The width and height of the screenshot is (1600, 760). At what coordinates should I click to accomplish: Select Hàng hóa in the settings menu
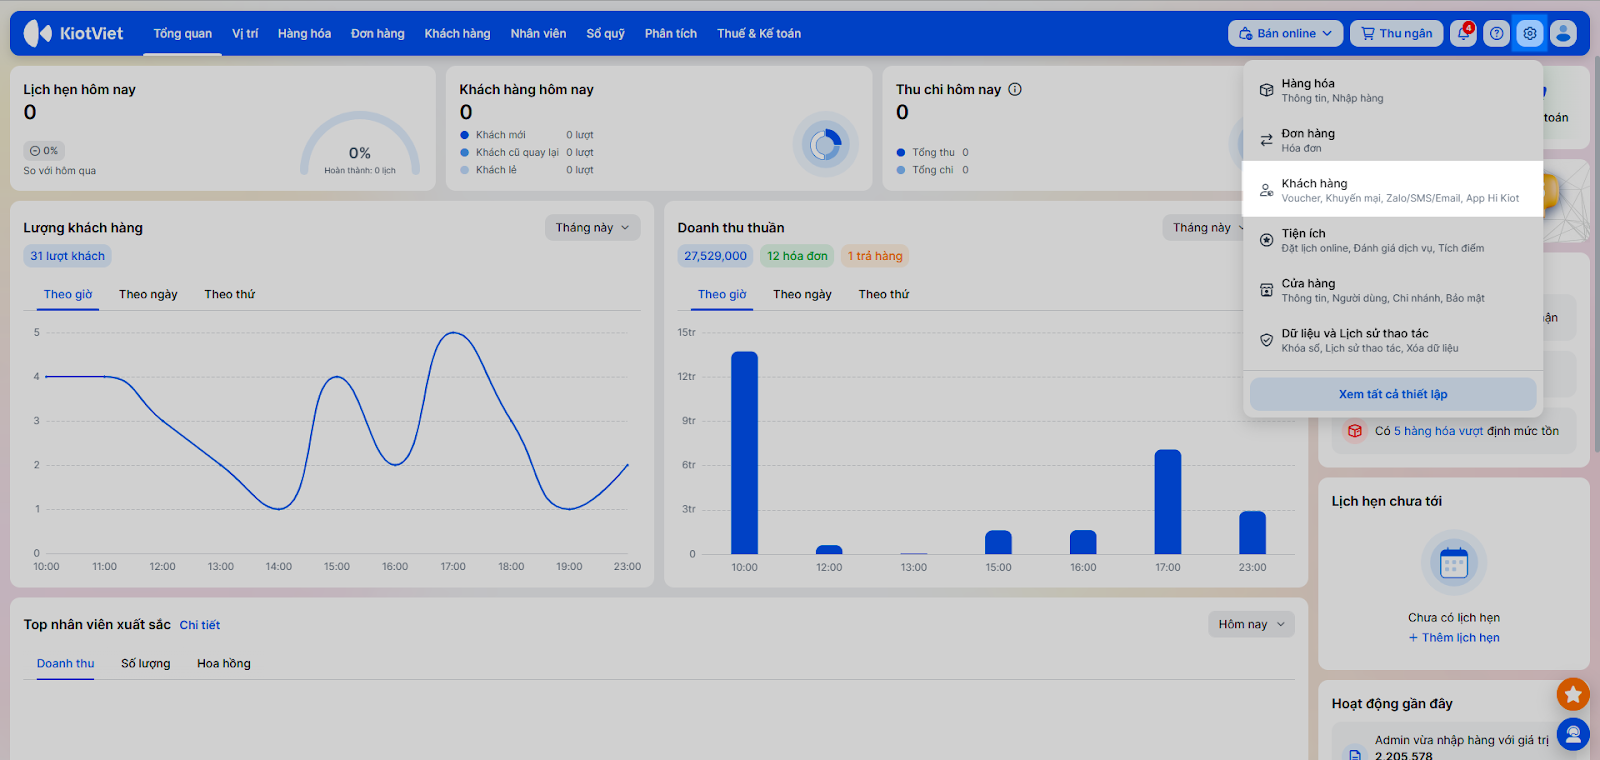pyautogui.click(x=1393, y=90)
